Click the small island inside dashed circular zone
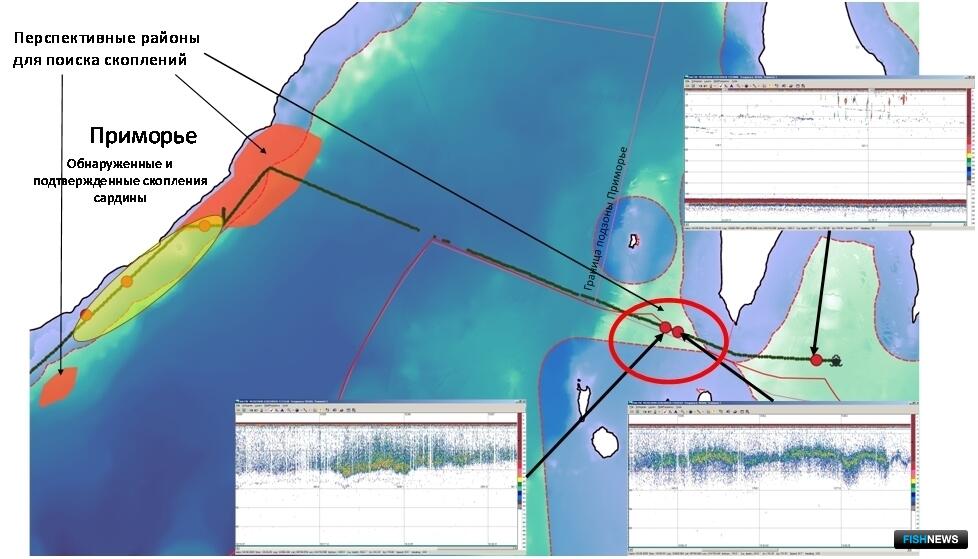 [x=633, y=240]
